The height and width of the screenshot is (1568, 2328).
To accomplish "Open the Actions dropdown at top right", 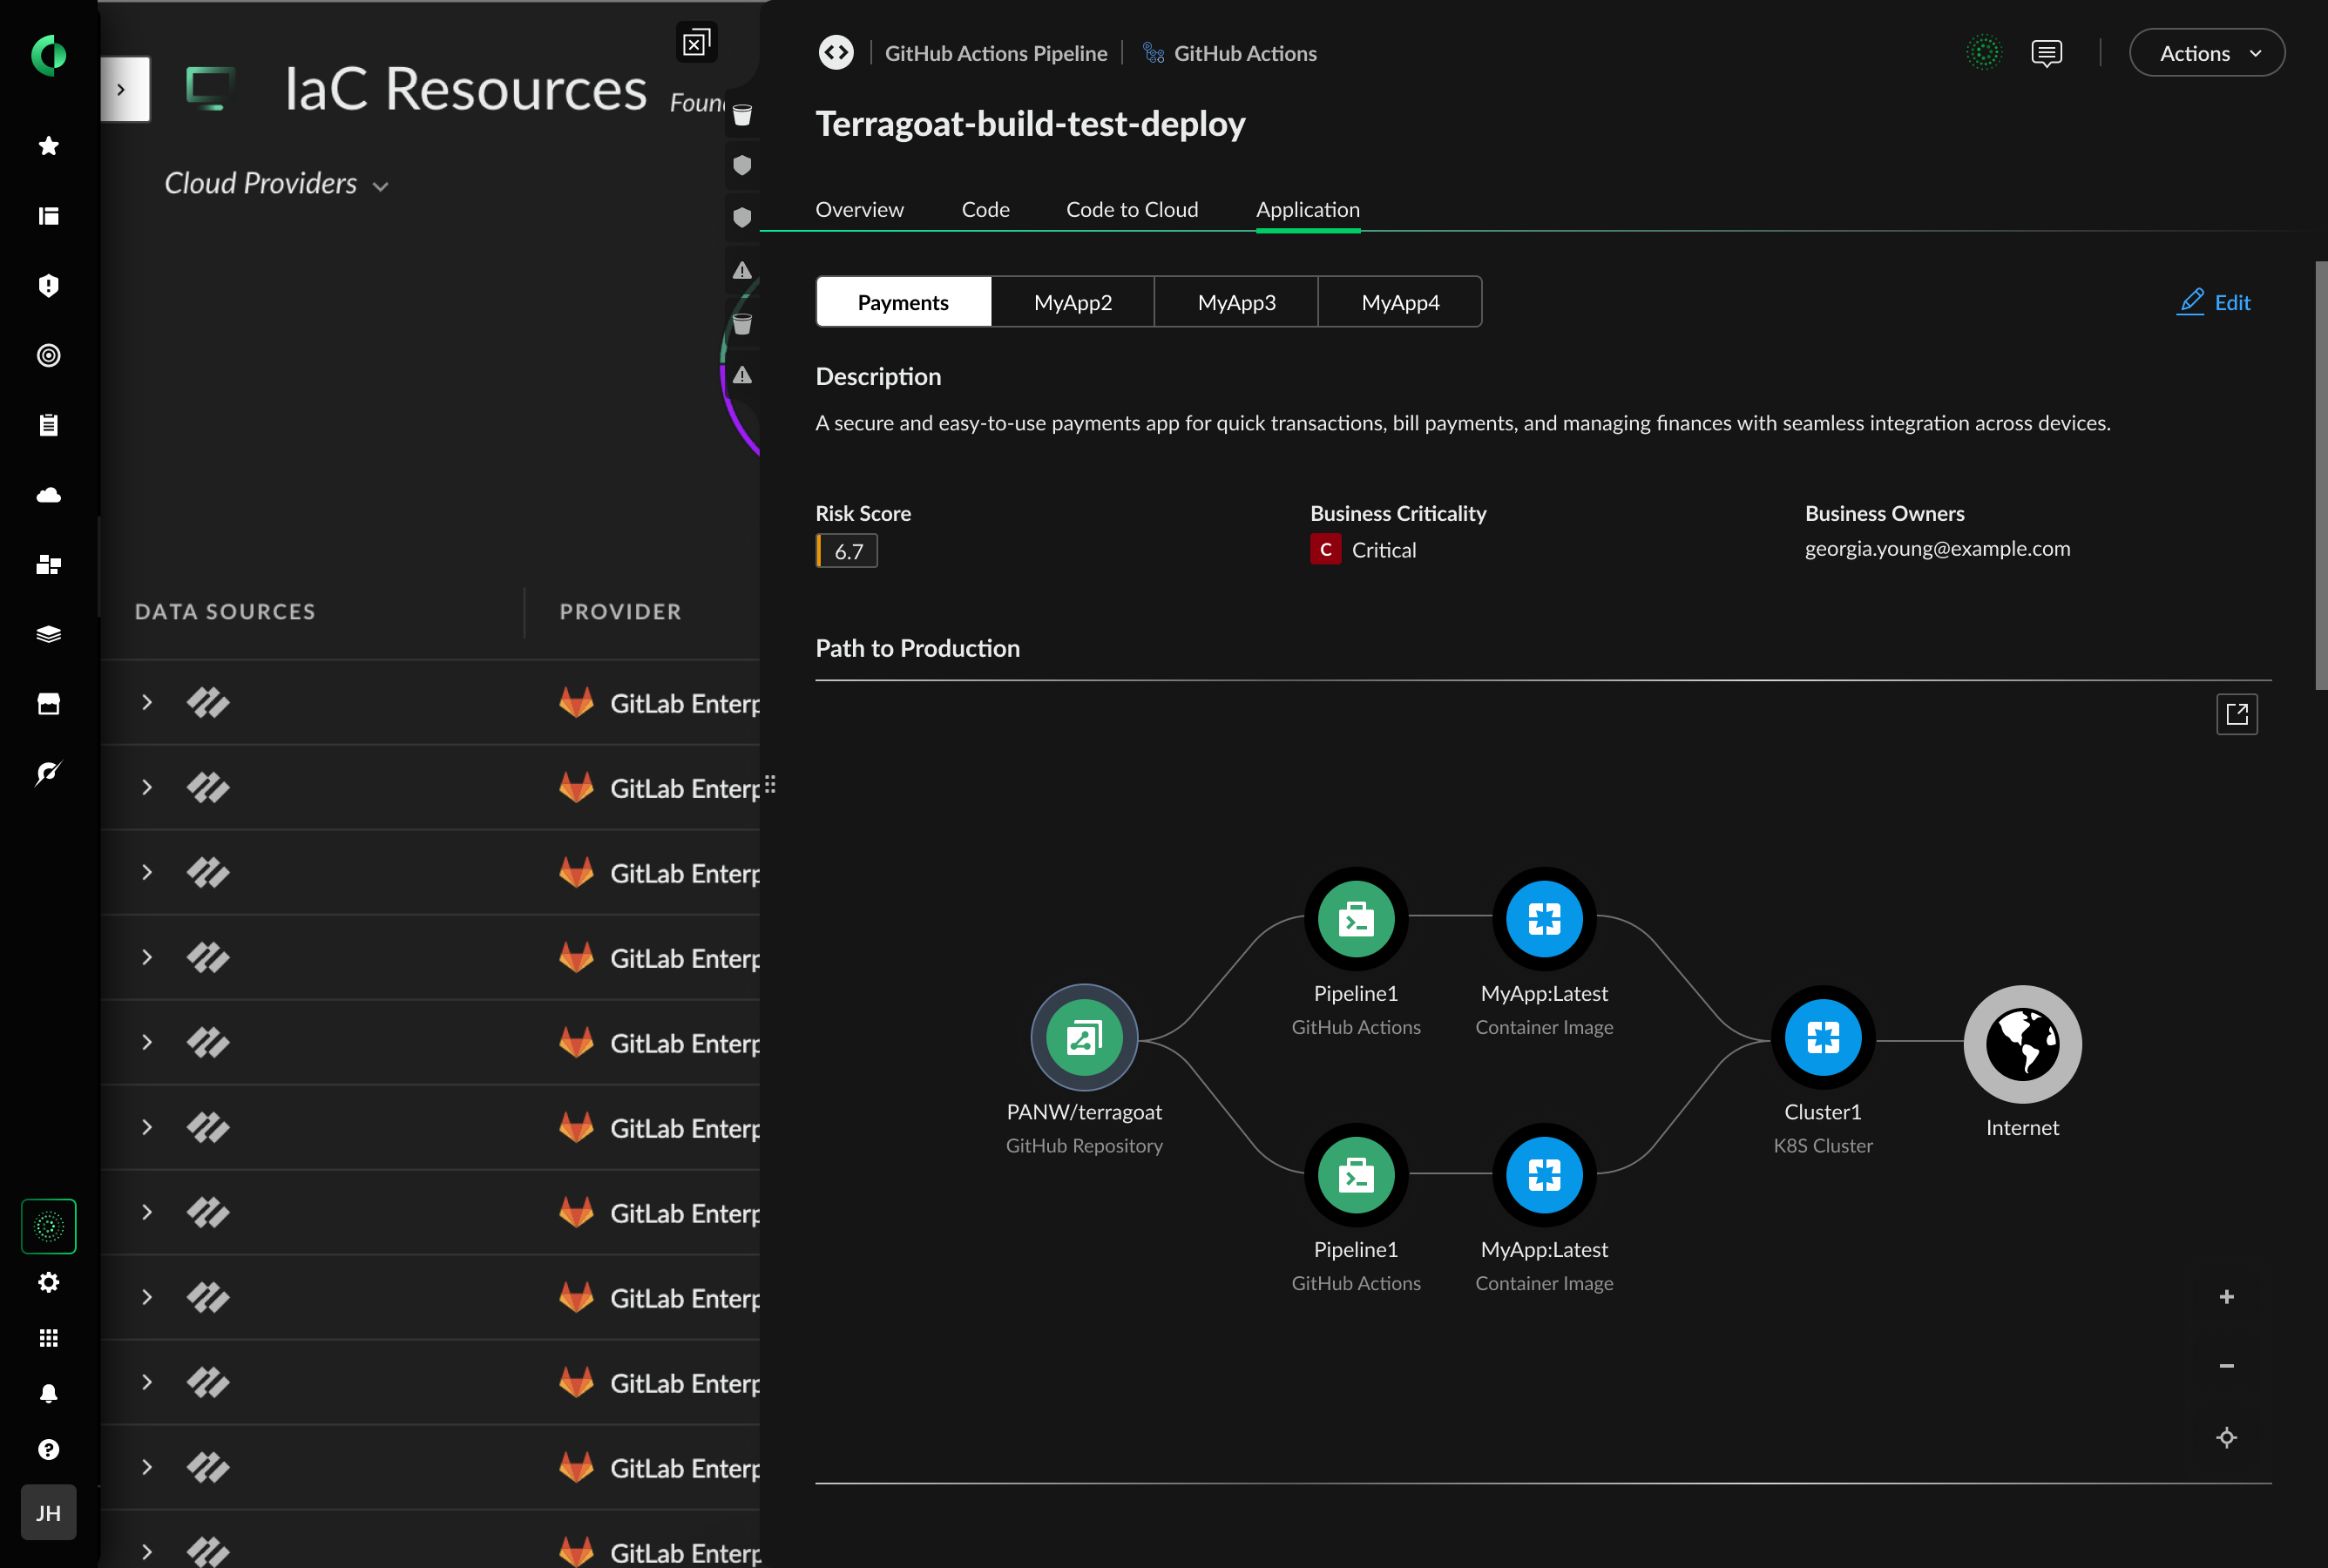I will [2206, 52].
